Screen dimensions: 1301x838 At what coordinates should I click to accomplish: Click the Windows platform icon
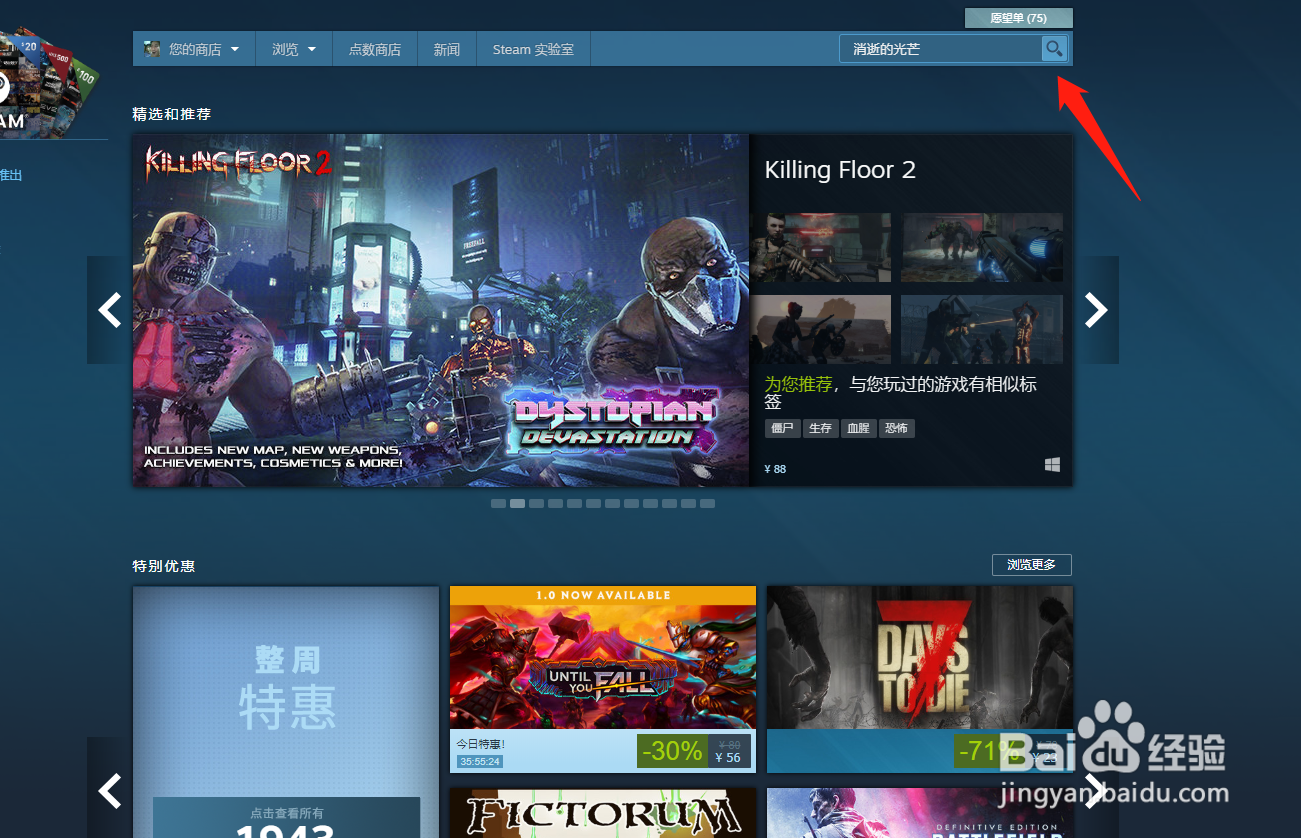click(x=1052, y=465)
